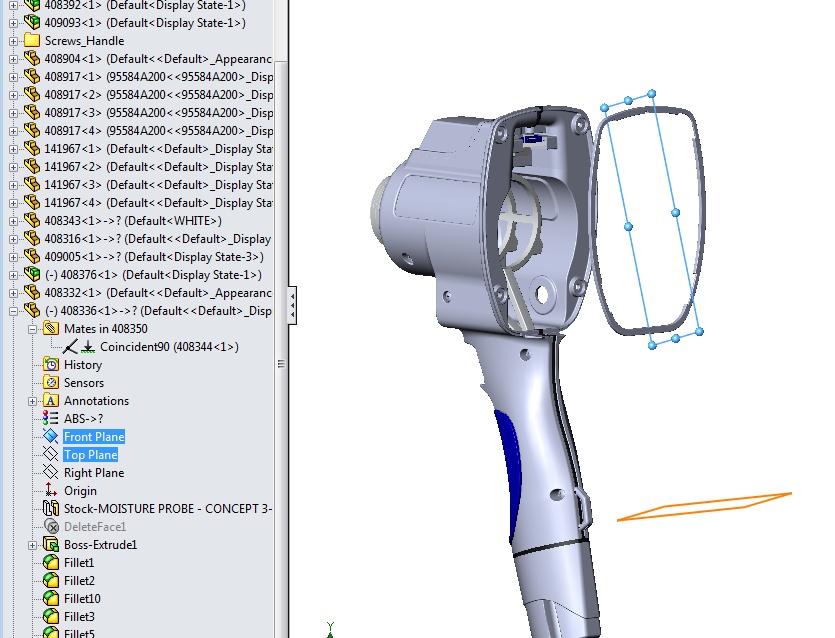Click the 408917<1> component icon
The height and width of the screenshot is (638, 835).
[x=32, y=77]
